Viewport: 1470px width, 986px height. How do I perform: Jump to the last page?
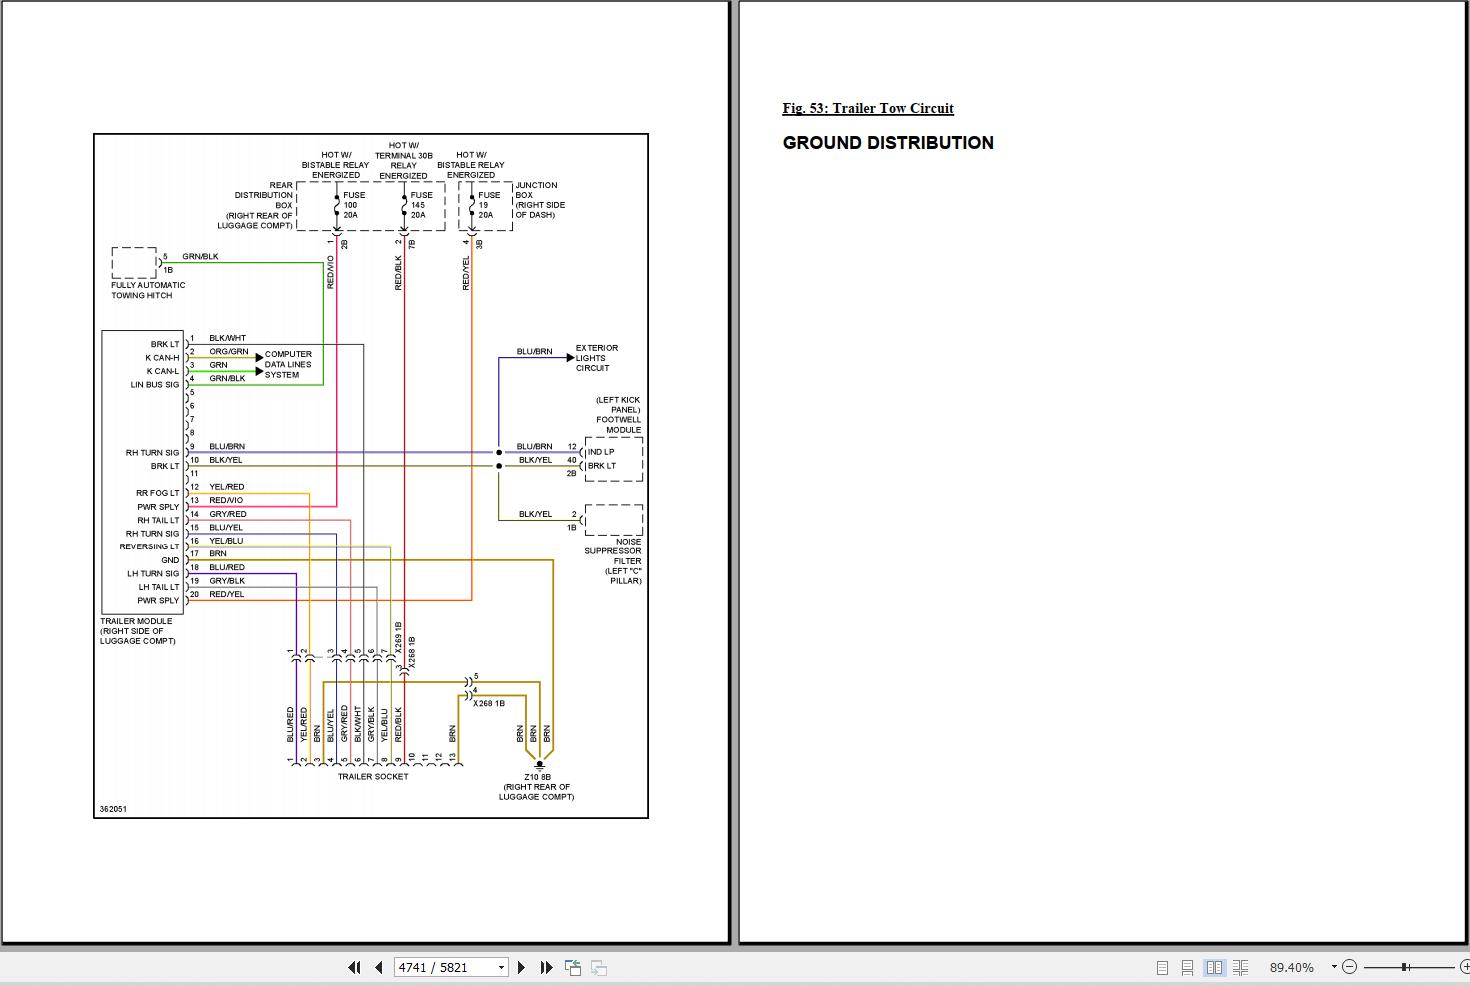[x=546, y=967]
